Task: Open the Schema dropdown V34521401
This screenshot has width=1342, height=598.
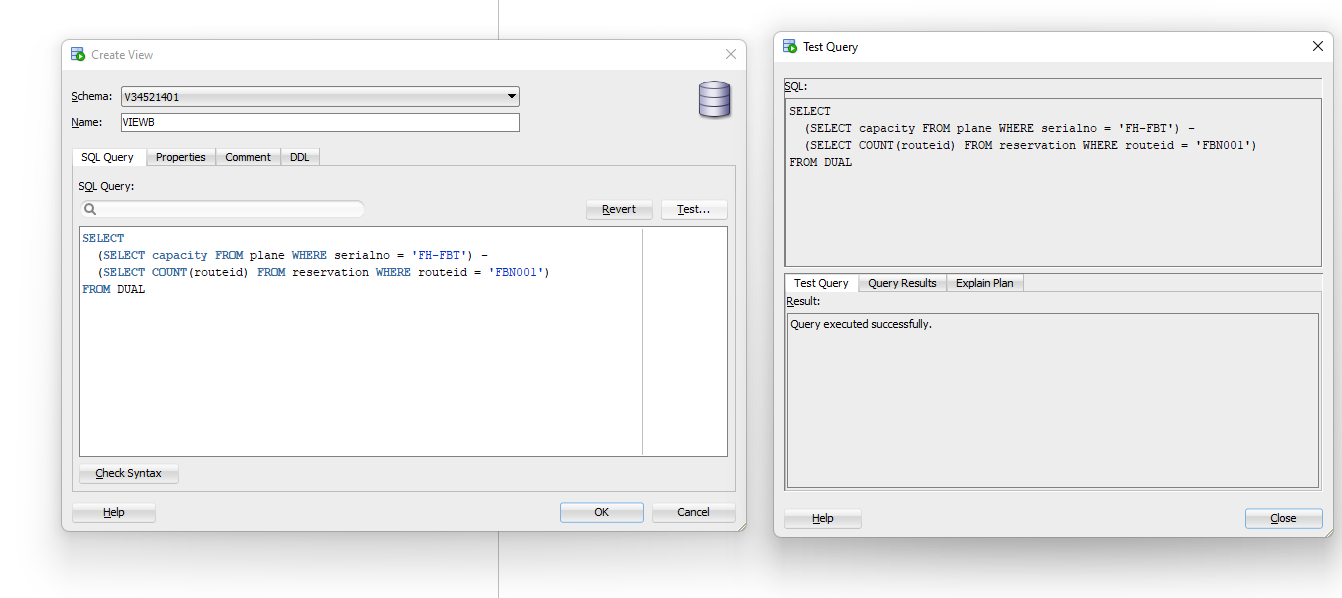Action: [320, 97]
